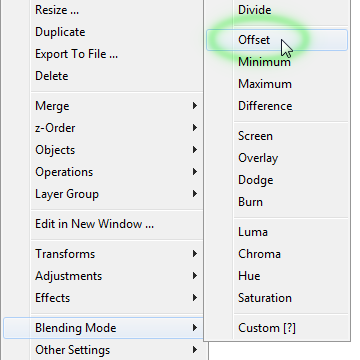Select Maximum in blending submenu
Image resolution: width=360 pixels, height=360 pixels.
pyautogui.click(x=277, y=84)
